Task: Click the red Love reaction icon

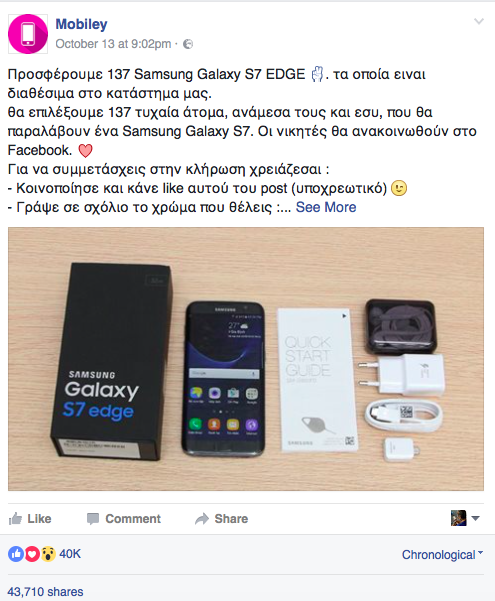Action: (32, 554)
